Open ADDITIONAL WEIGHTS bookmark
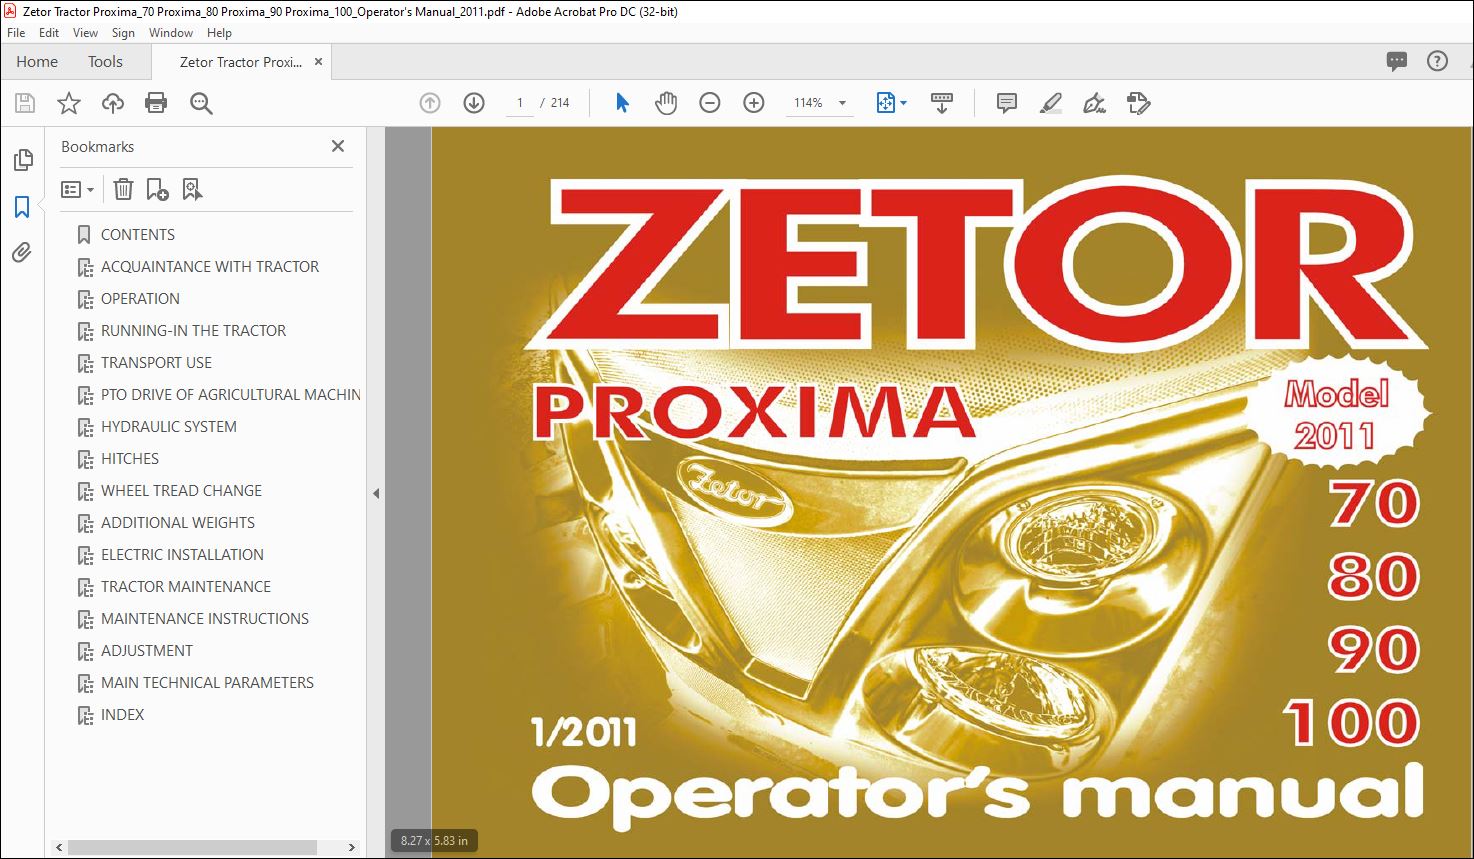Screen dimensions: 1474x859 [178, 522]
